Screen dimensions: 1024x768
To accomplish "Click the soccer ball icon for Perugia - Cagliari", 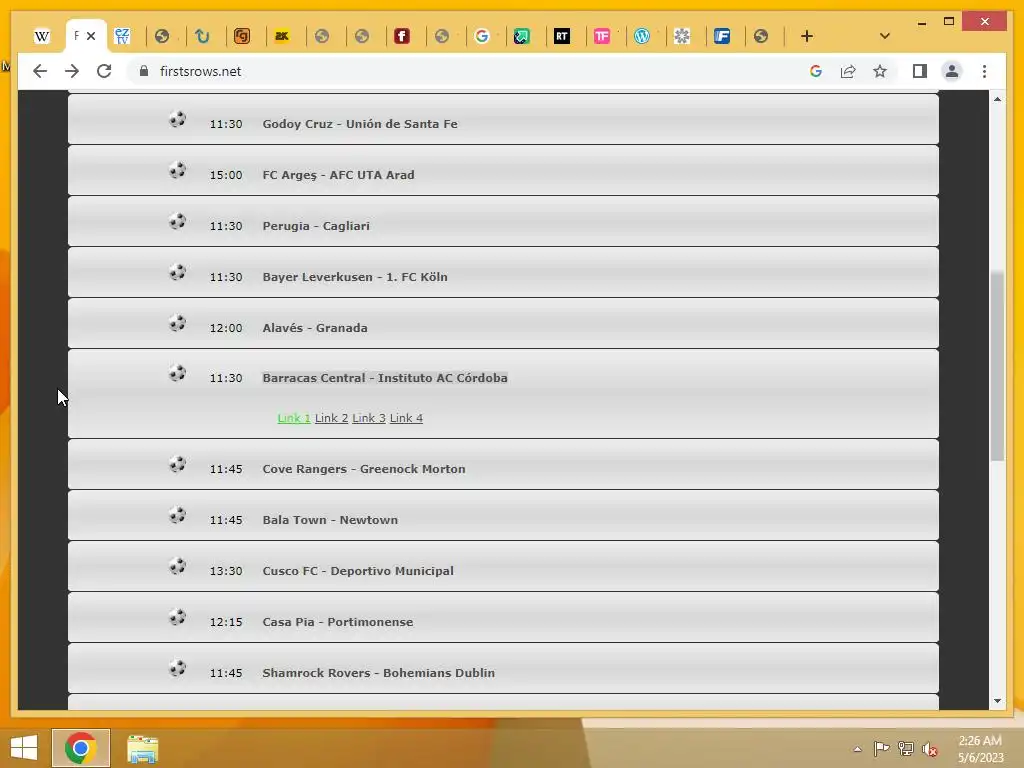I will pyautogui.click(x=178, y=221).
